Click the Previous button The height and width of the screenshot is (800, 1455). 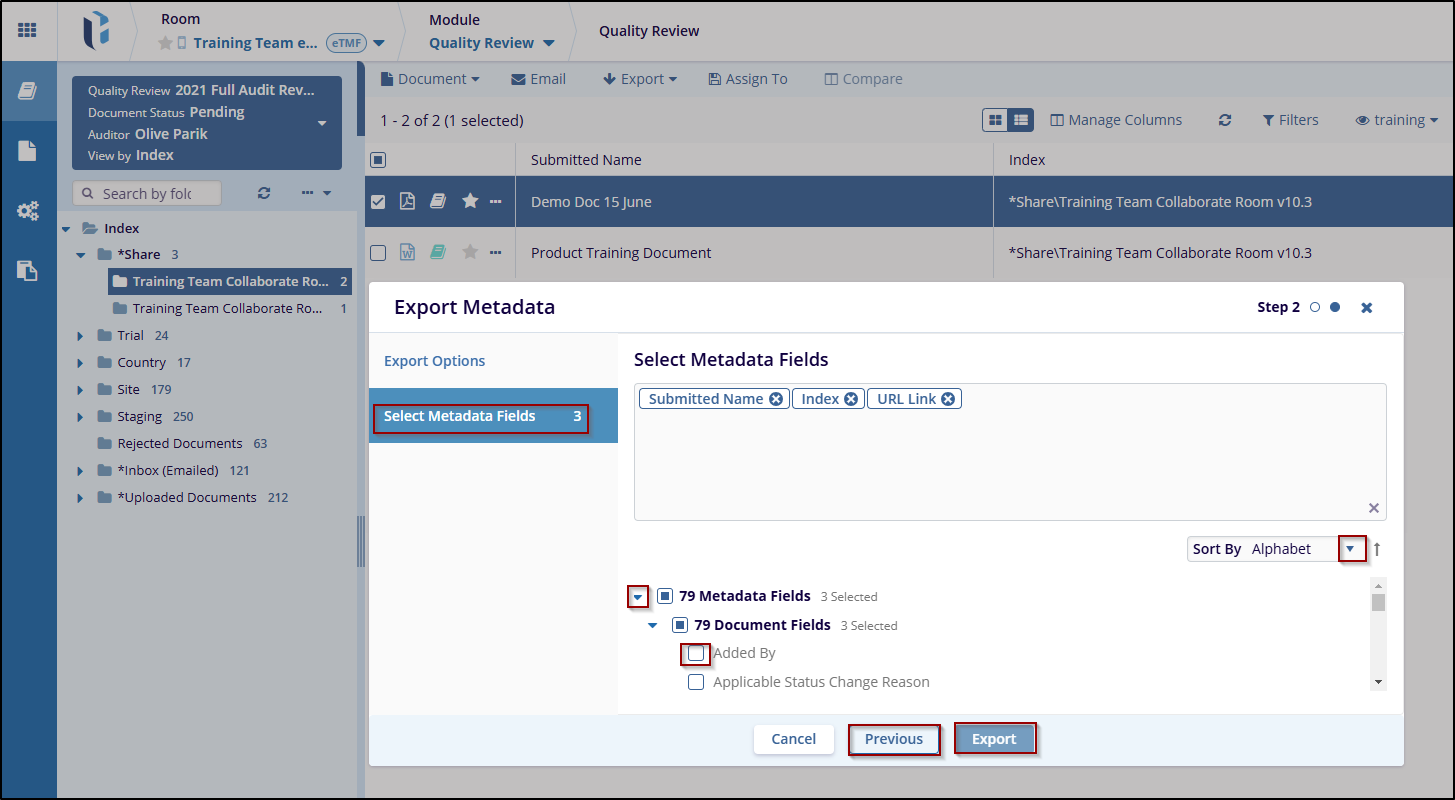pyautogui.click(x=893, y=739)
